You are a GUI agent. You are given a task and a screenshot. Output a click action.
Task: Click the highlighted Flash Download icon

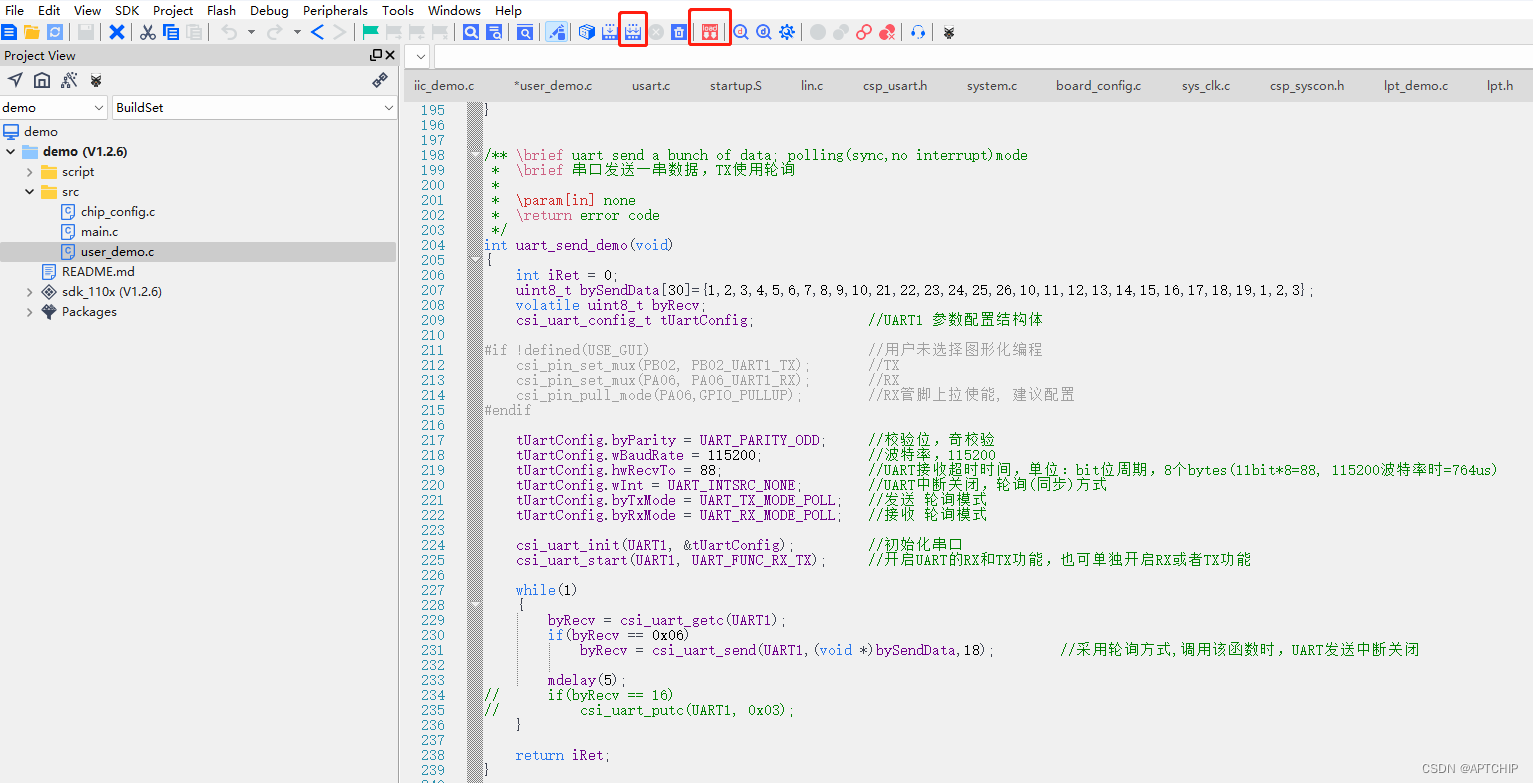633,31
